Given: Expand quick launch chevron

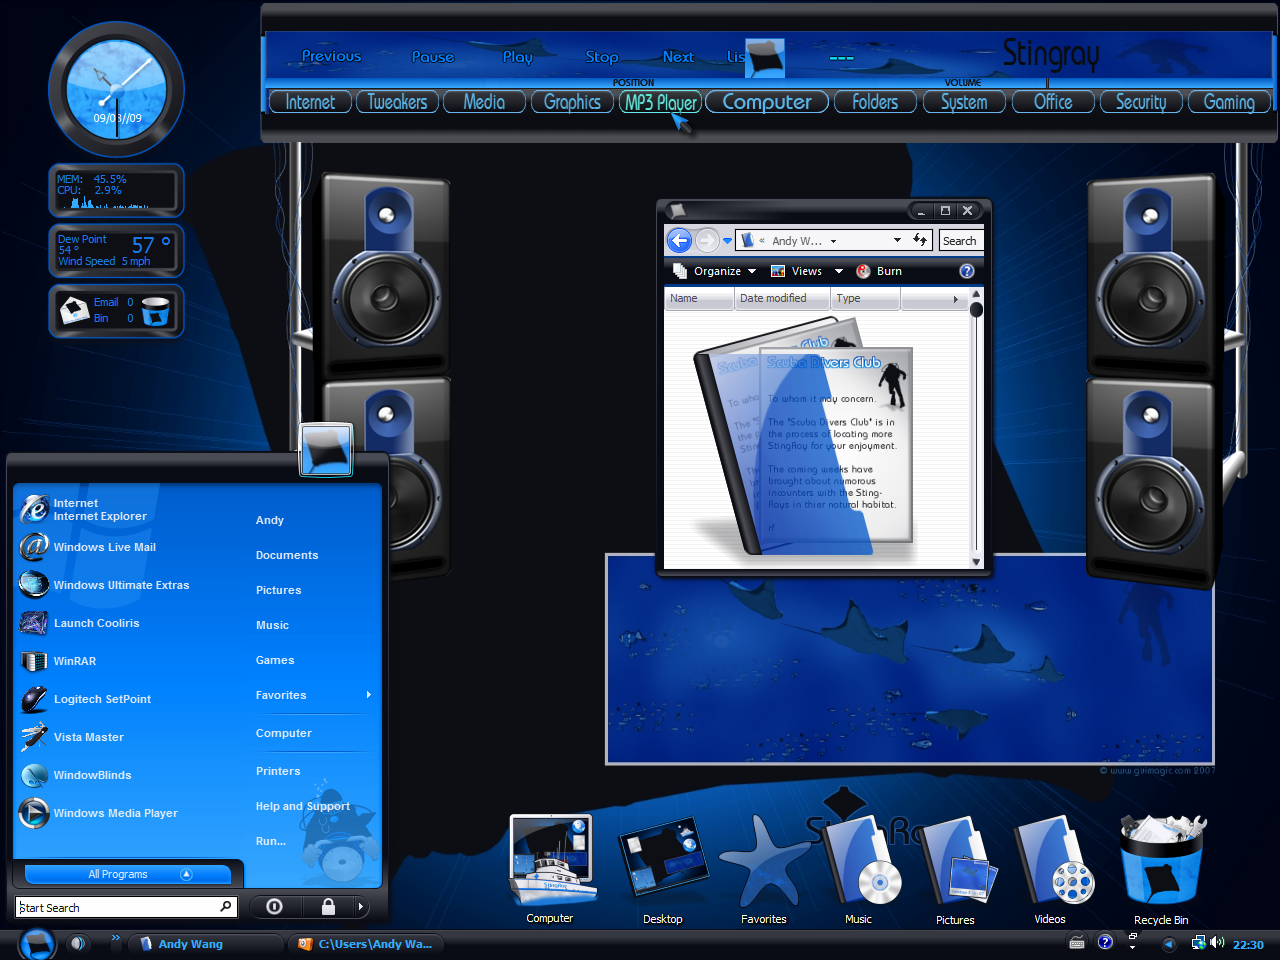Looking at the screenshot, I should [115, 937].
